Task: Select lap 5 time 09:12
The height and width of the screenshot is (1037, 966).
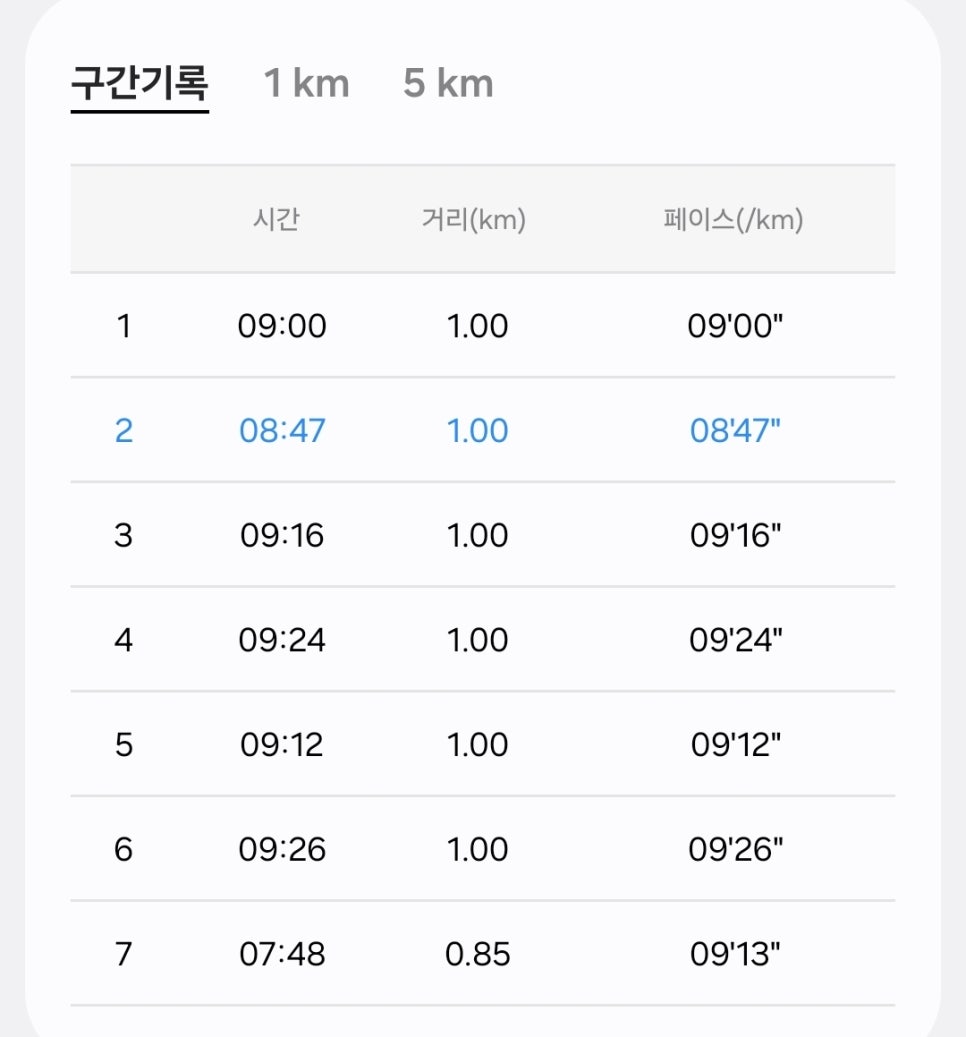Action: coord(282,745)
